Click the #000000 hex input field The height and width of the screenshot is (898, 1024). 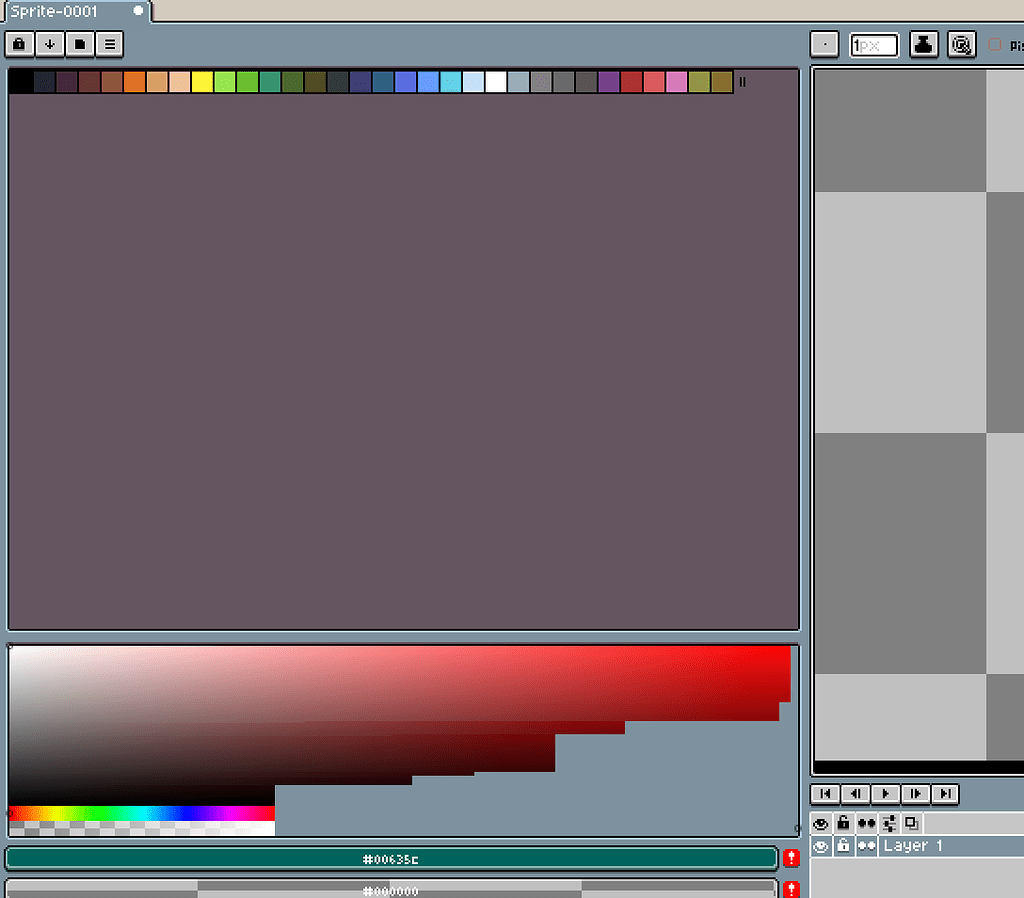coord(390,889)
